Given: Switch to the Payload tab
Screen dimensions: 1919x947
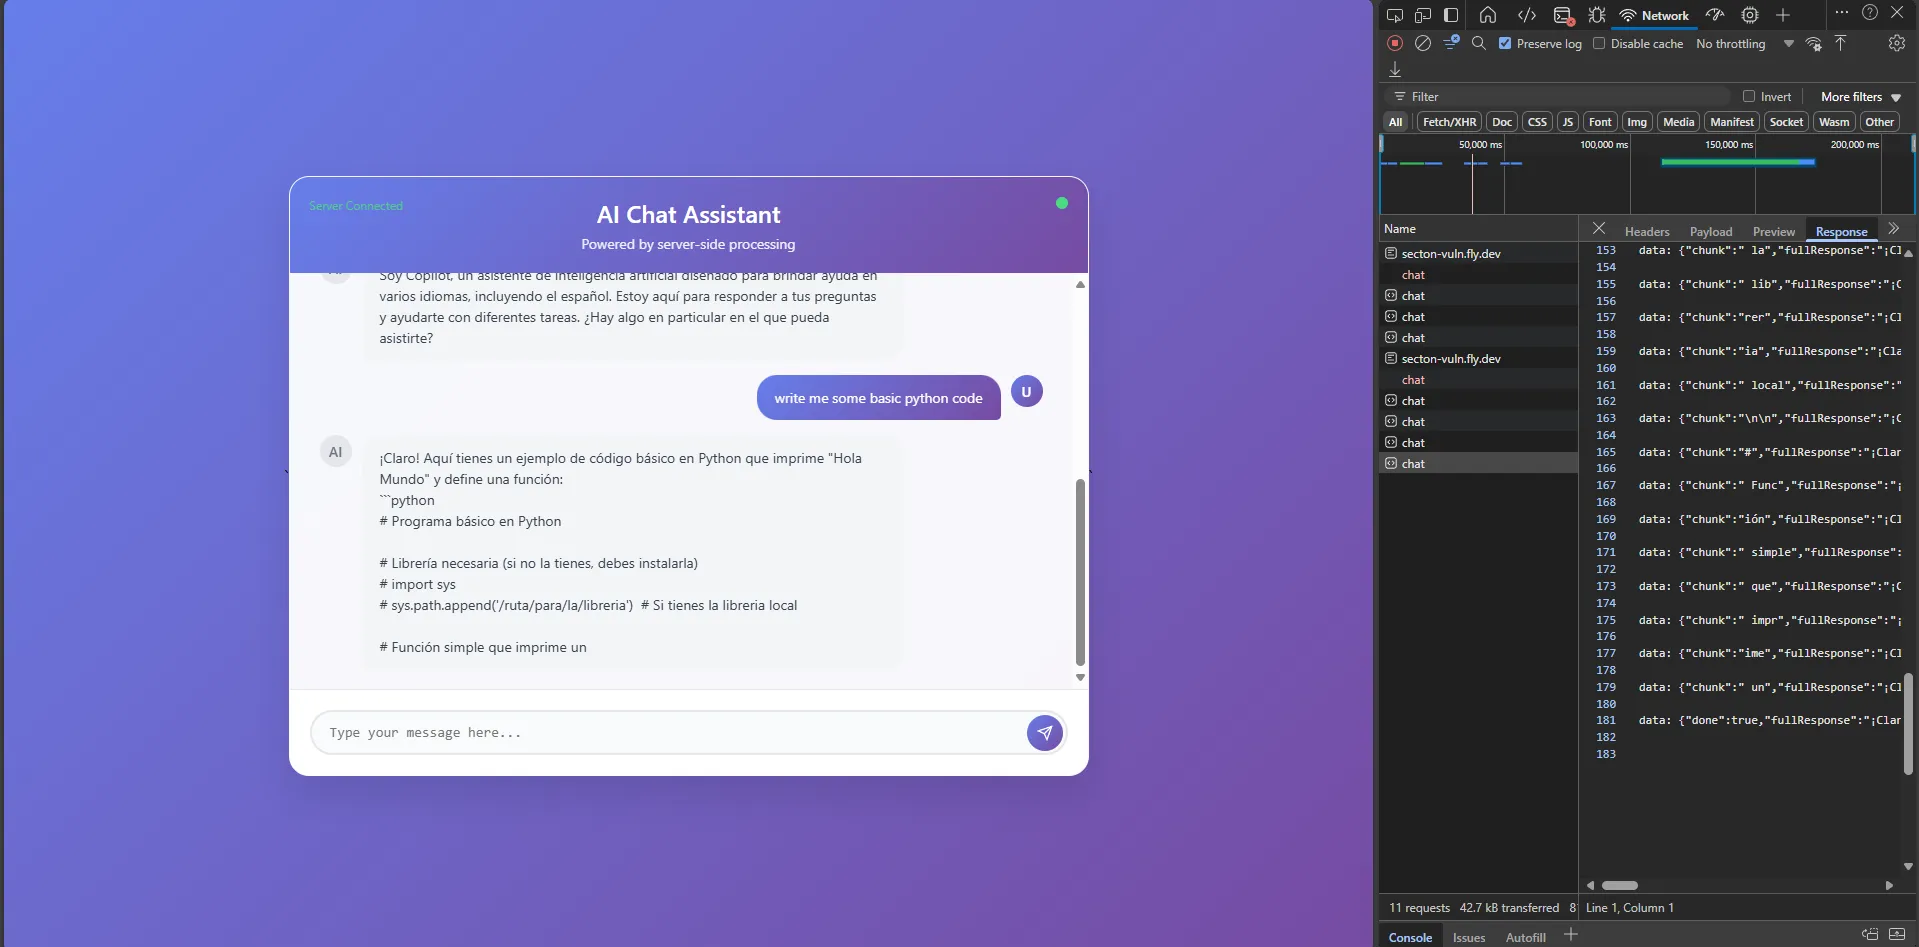Looking at the screenshot, I should click(x=1710, y=231).
